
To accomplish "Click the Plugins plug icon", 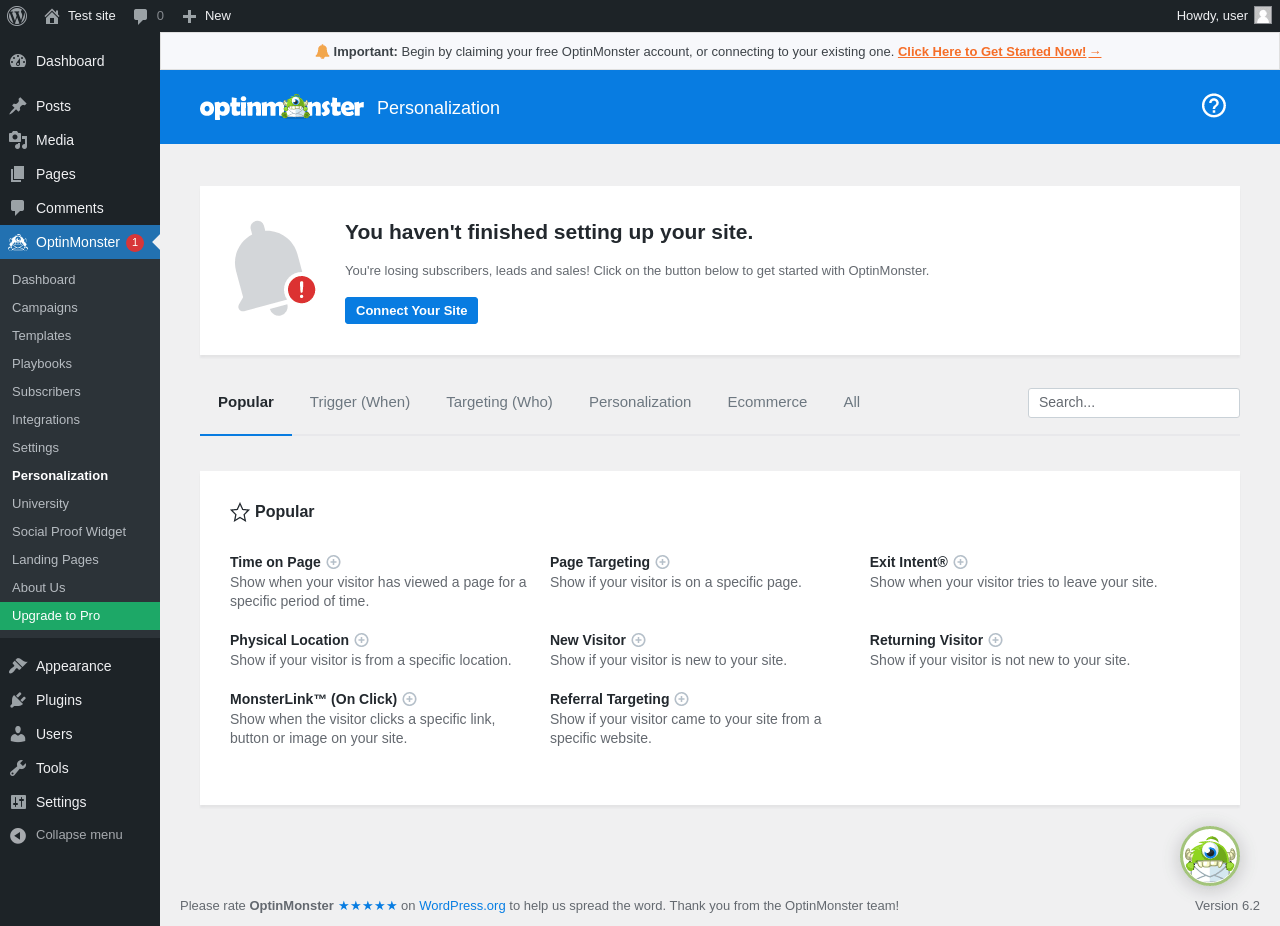I will [x=18, y=700].
